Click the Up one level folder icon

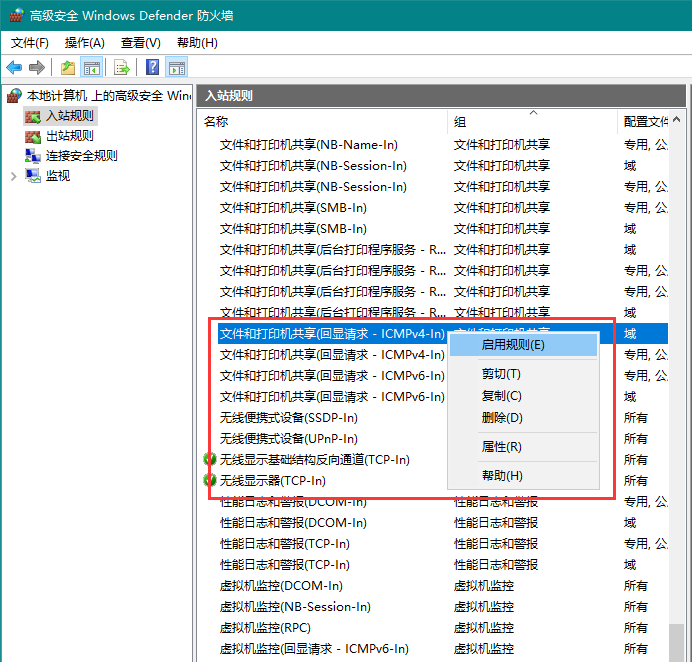[68, 68]
